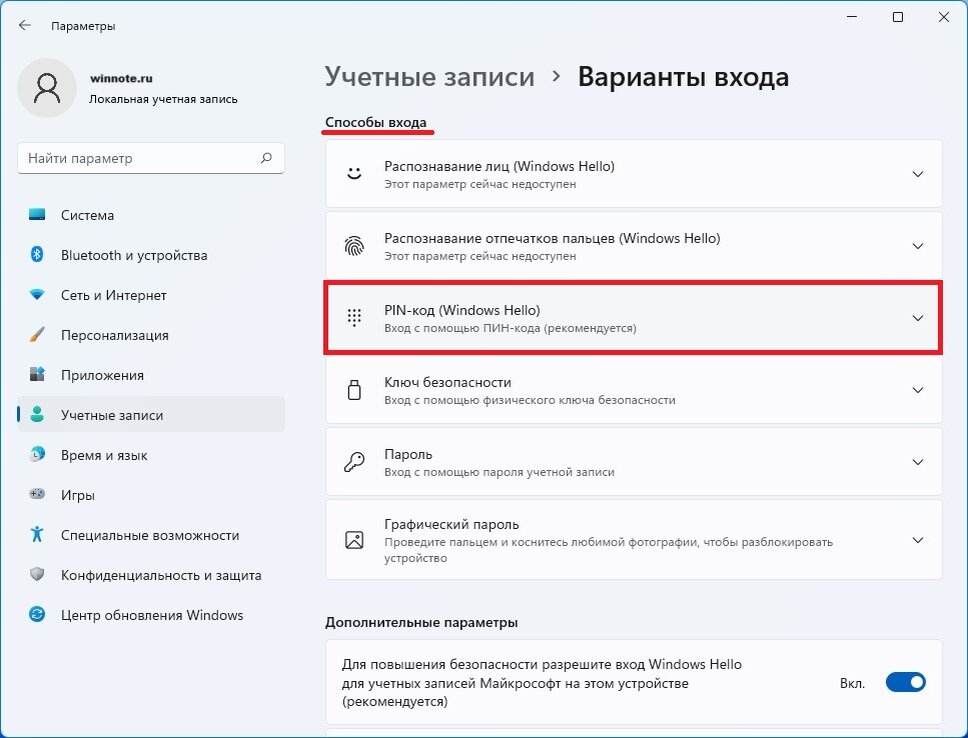The image size is (968, 738).
Task: Expand the Графический пароль chevron
Action: tap(918, 540)
